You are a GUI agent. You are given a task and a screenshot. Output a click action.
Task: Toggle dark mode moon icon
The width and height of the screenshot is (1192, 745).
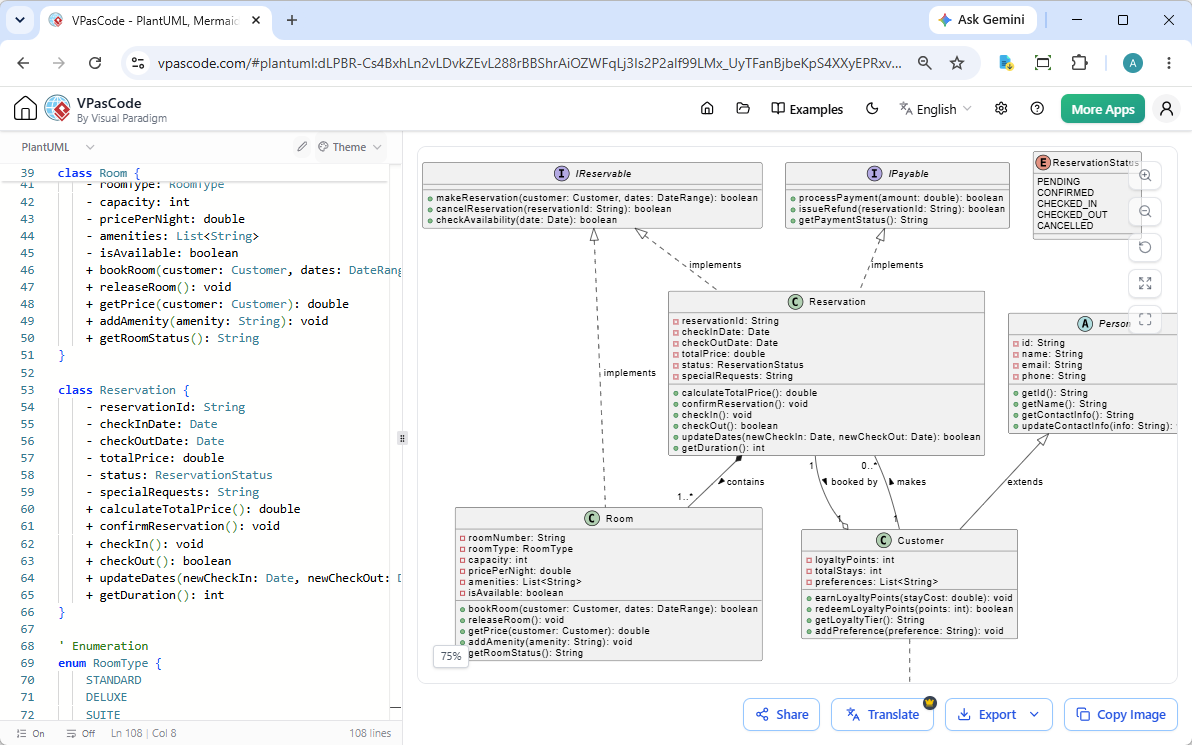[872, 109]
